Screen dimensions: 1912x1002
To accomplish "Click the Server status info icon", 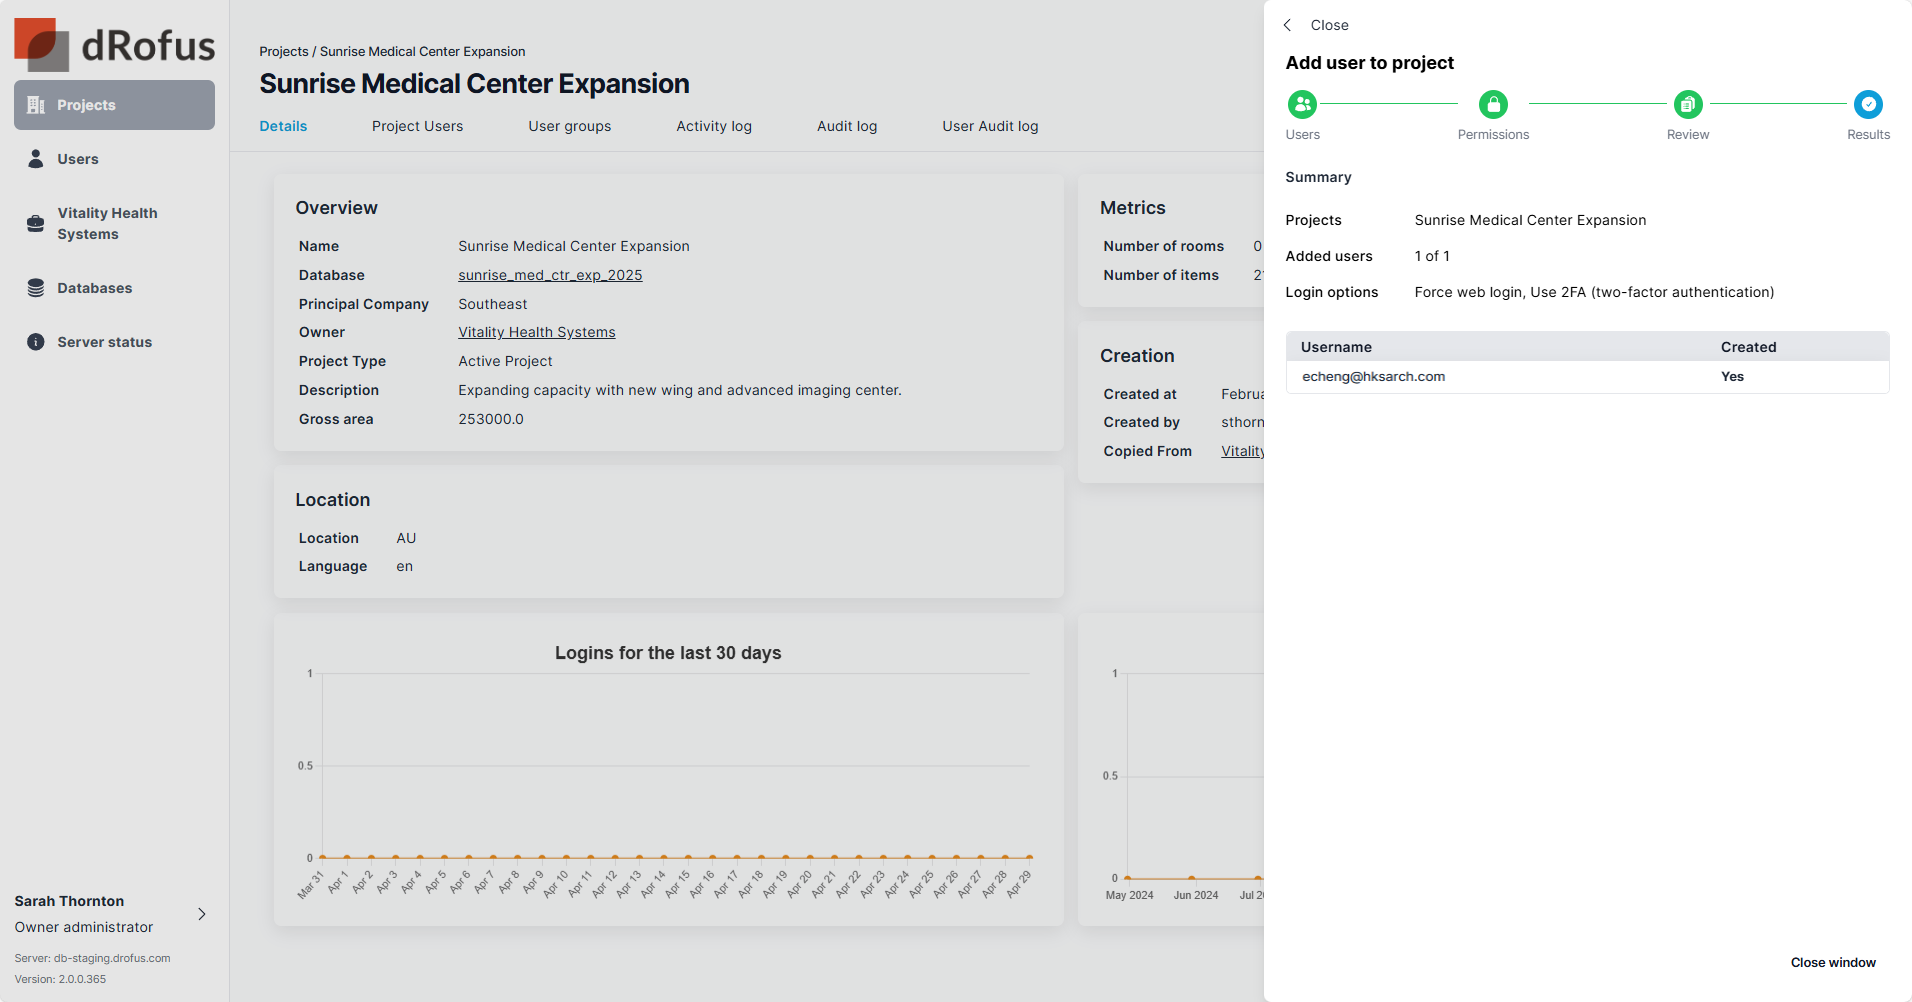I will pos(36,342).
